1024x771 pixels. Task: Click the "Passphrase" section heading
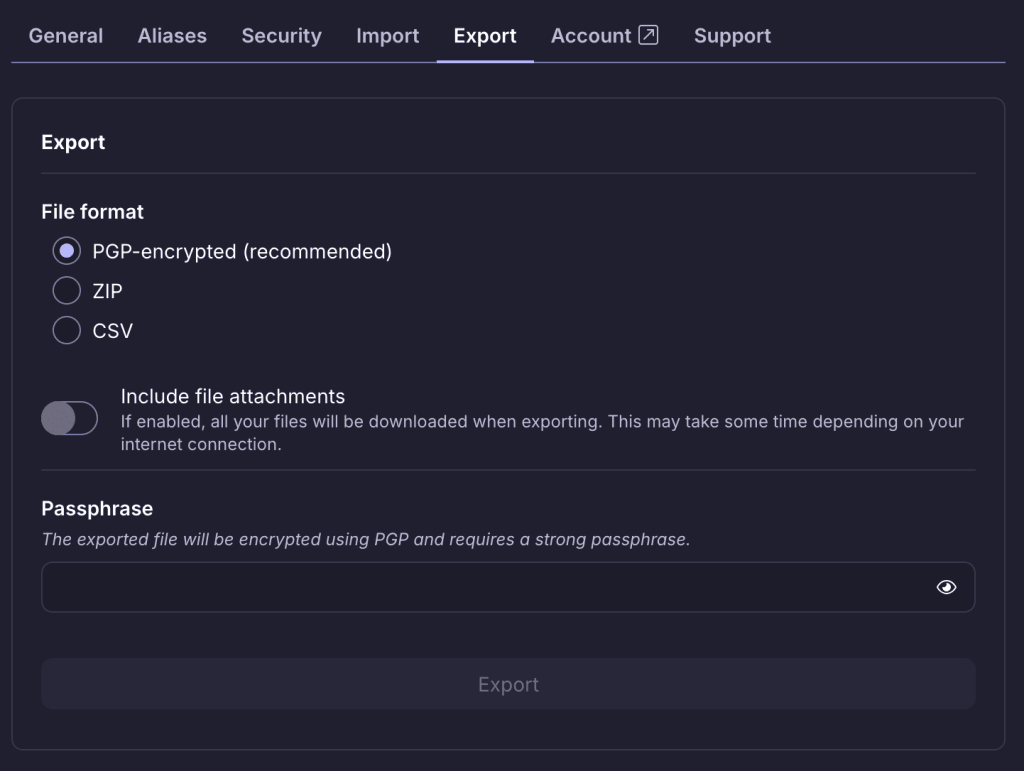click(97, 509)
